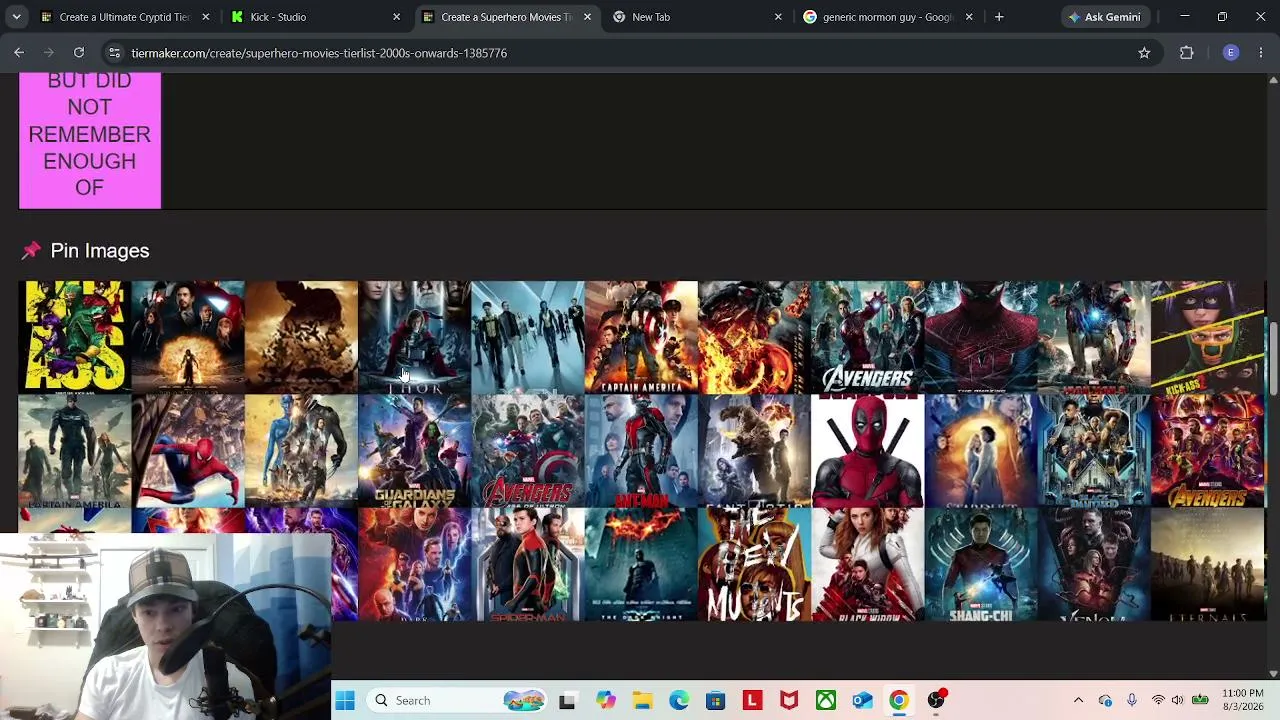
Task: Click the address bar URL
Action: tap(319, 53)
